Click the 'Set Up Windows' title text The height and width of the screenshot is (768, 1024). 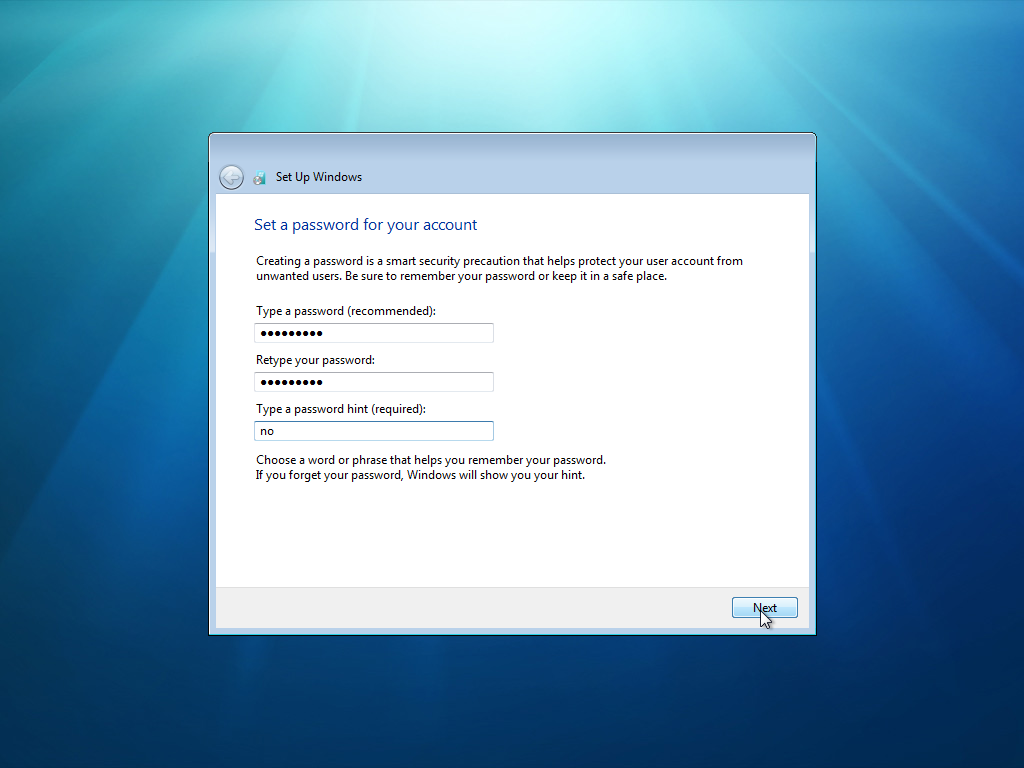(319, 177)
